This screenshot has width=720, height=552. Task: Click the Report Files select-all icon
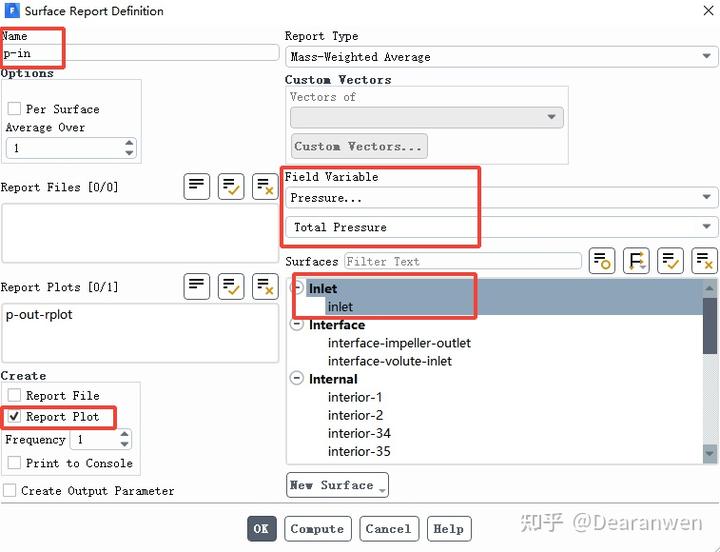[231, 186]
